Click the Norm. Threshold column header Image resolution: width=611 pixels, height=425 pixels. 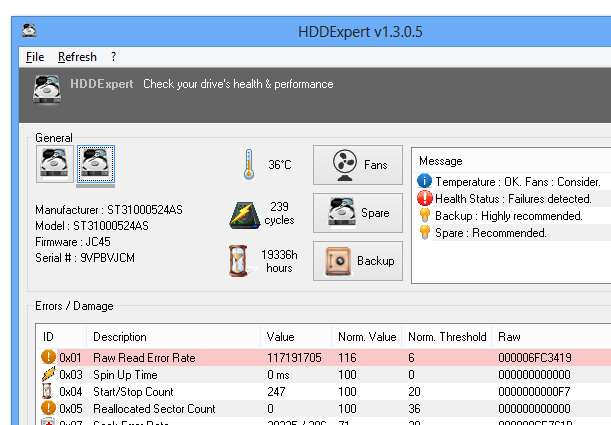click(x=447, y=337)
